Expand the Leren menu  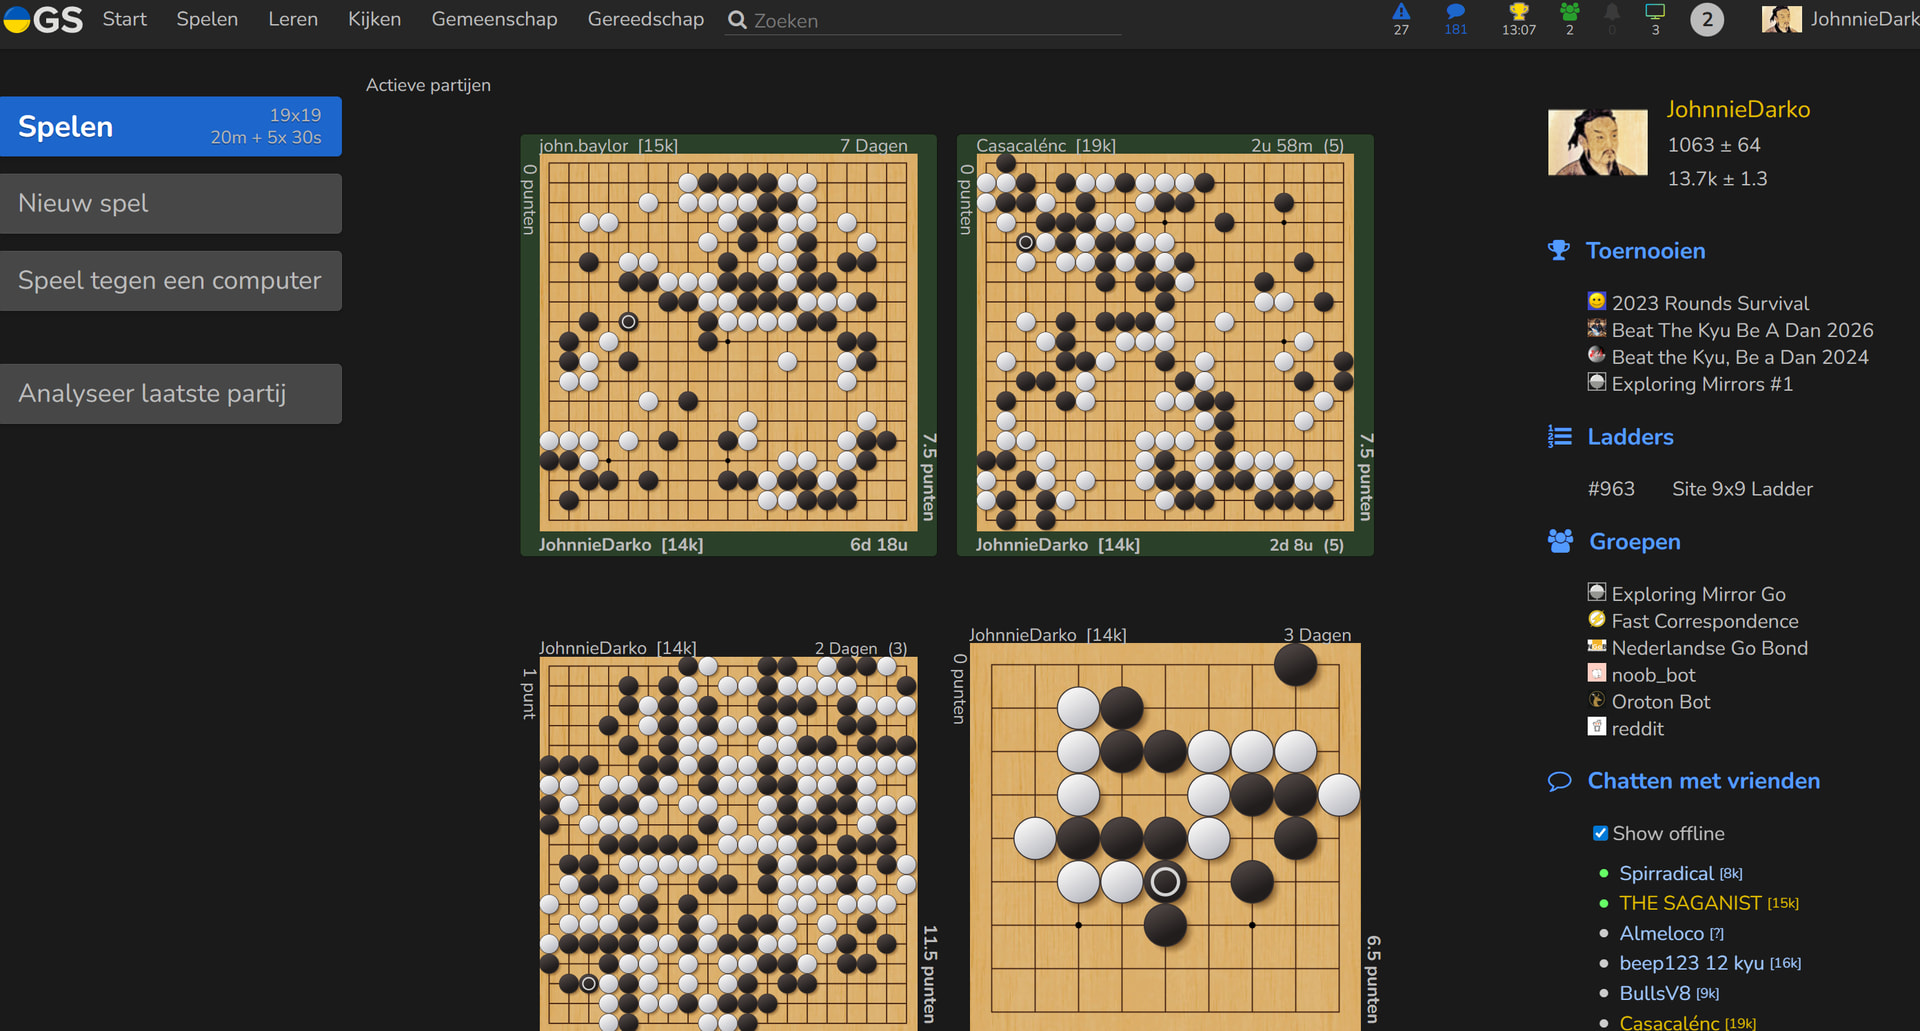coord(293,19)
